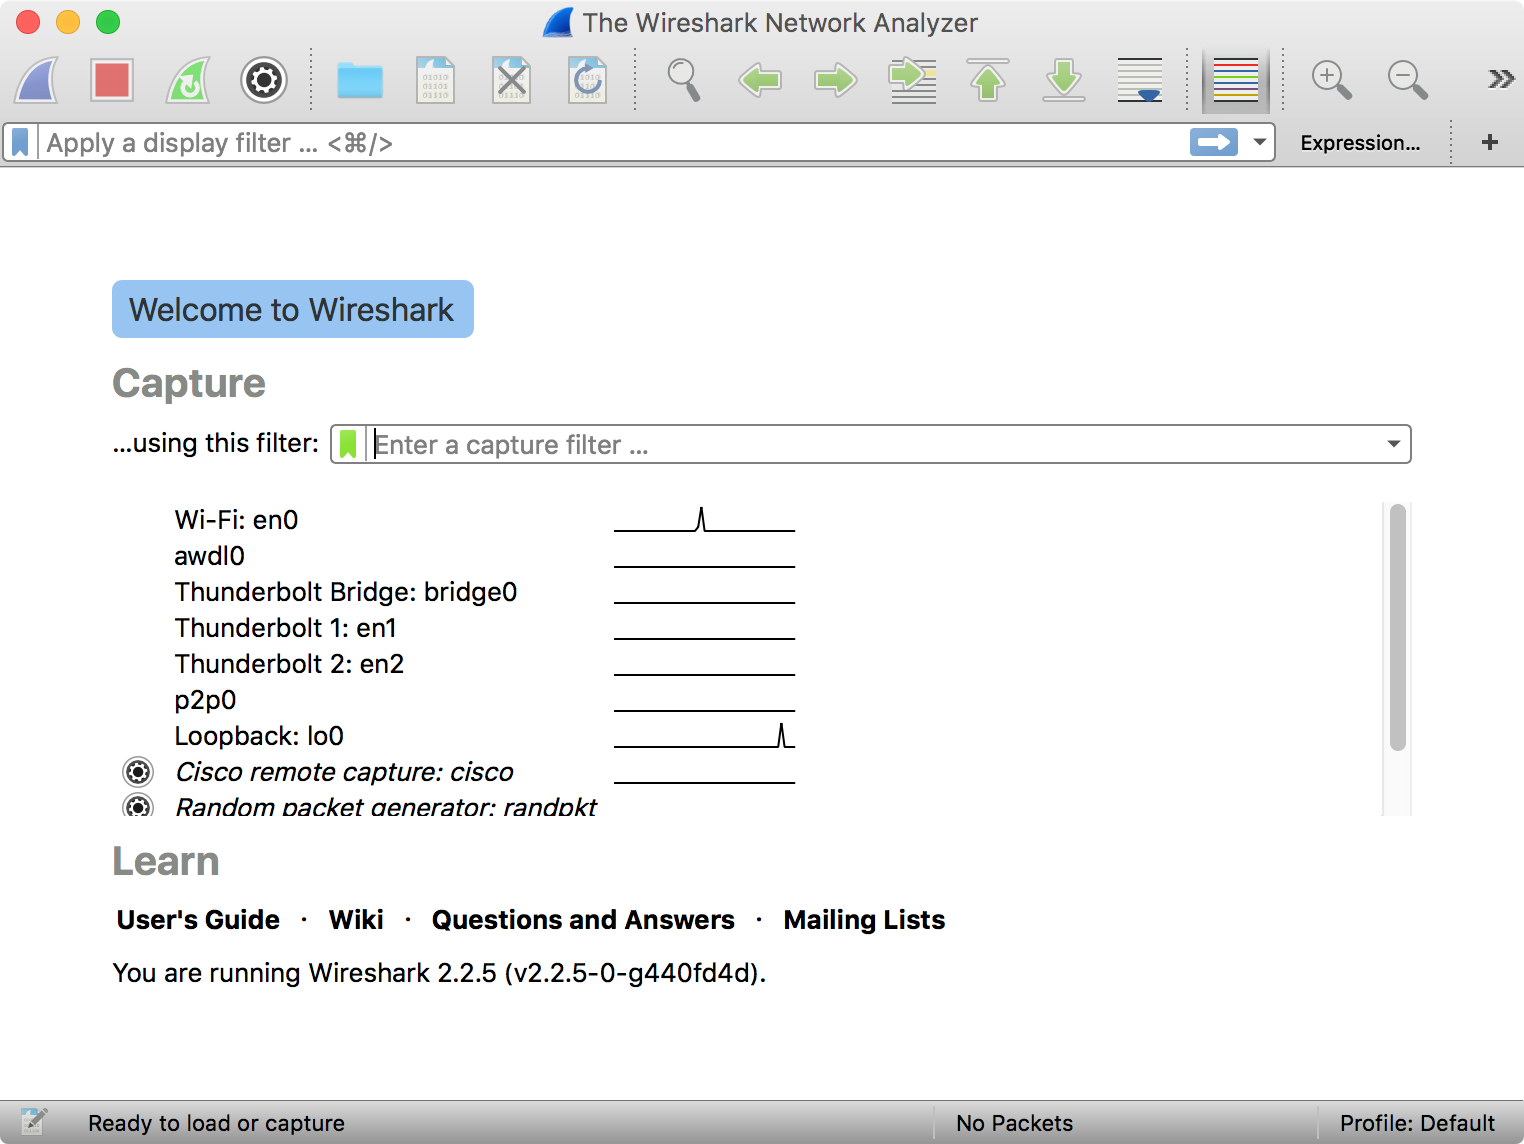This screenshot has width=1524, height=1144.
Task: Open Cisco remote capture settings gear
Action: pyautogui.click(x=138, y=772)
